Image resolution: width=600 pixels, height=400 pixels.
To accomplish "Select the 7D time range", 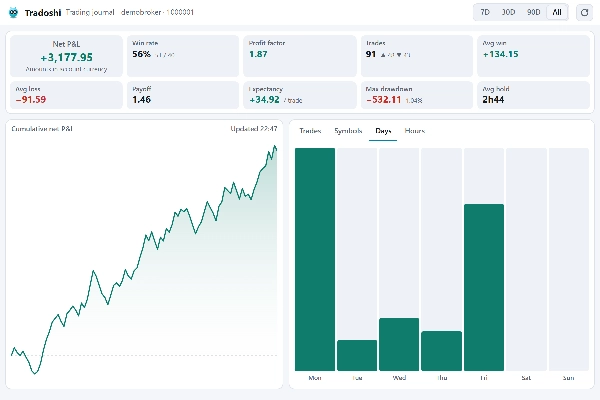I will [485, 12].
